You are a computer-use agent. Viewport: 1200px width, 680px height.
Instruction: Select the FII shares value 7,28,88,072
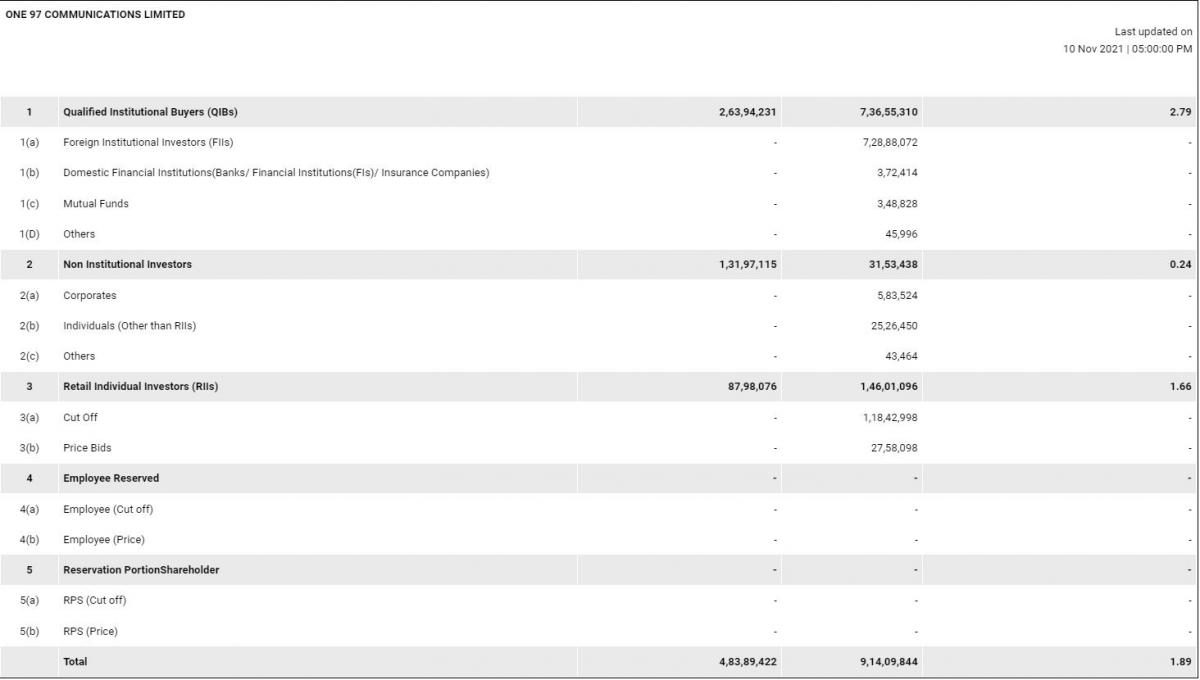pyautogui.click(x=889, y=142)
